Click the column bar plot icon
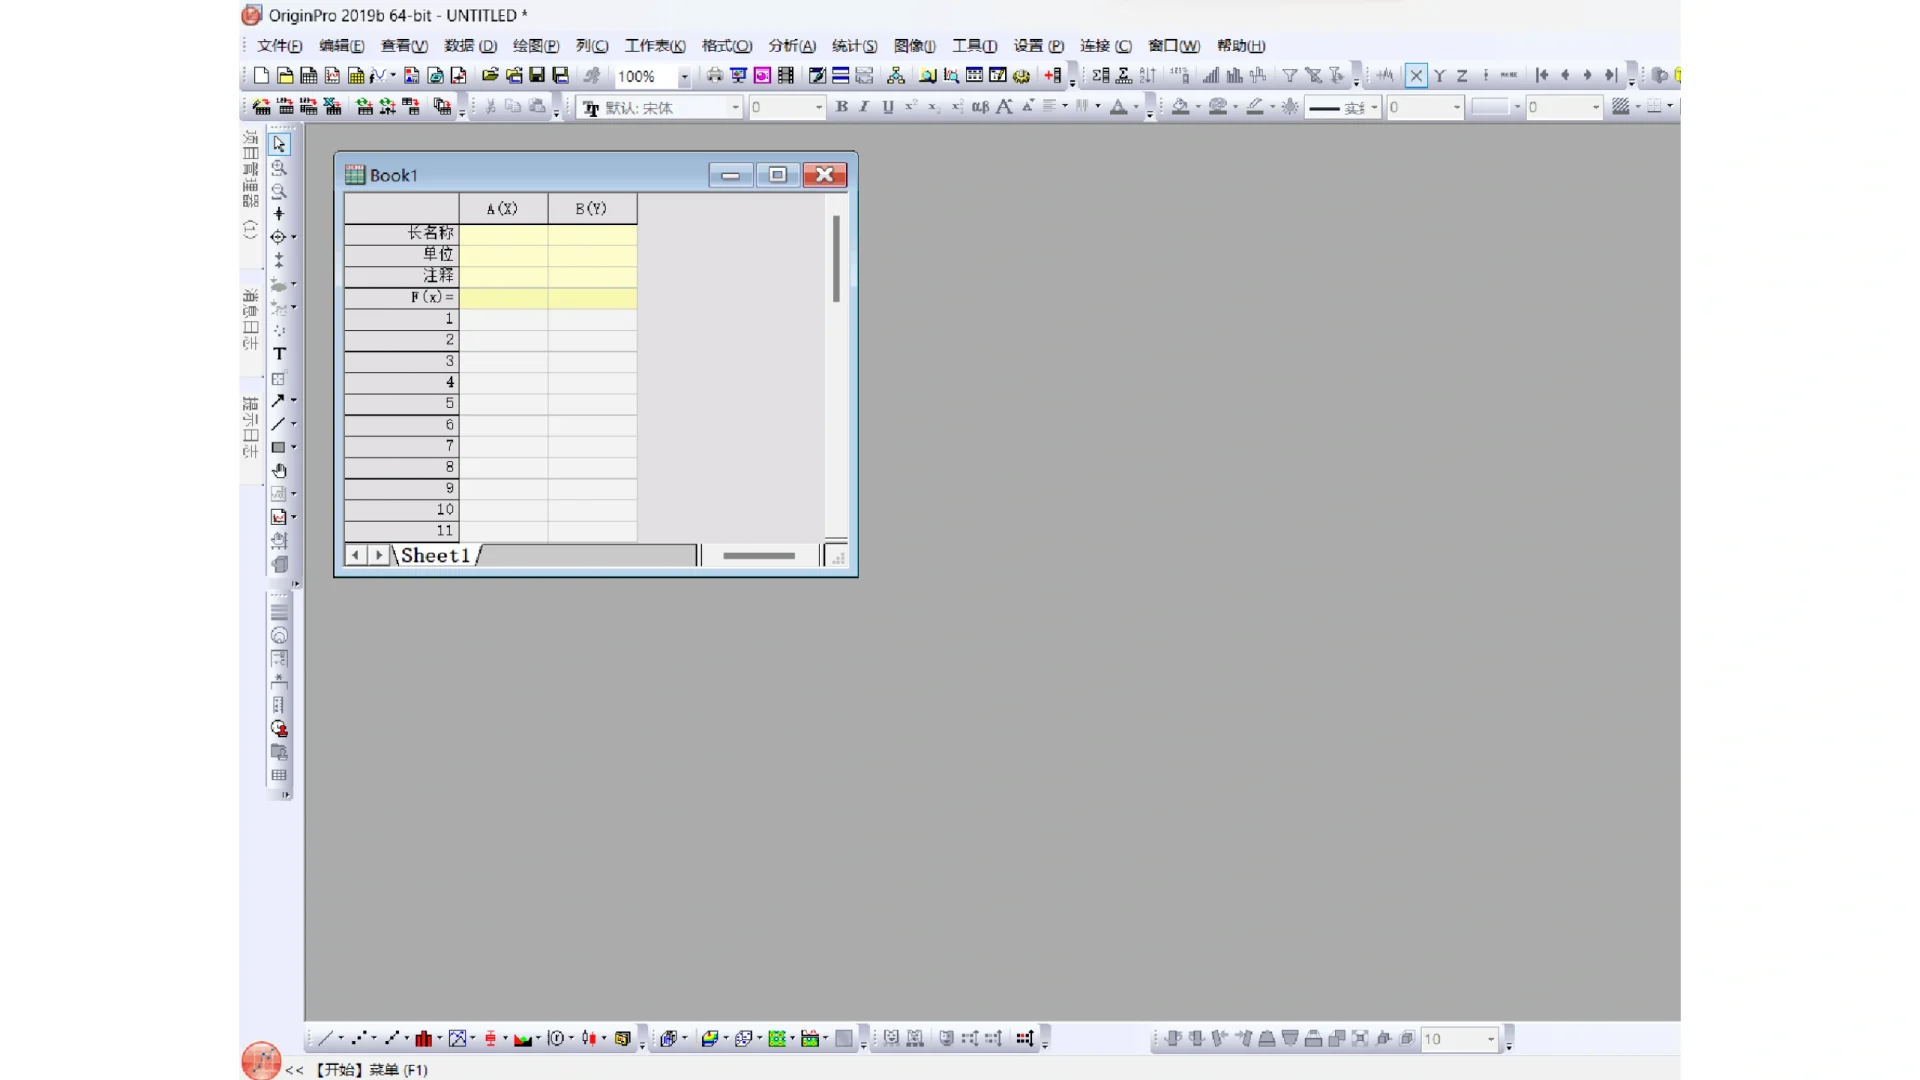This screenshot has height=1080, width=1920. [423, 1039]
